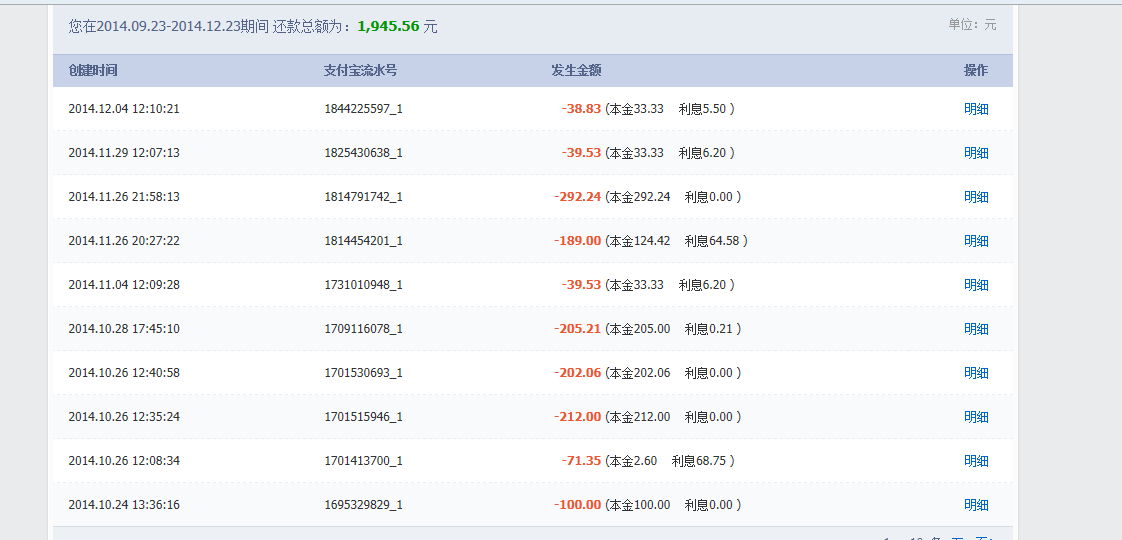Click the 2014.10.26 12:40:58 timestamp
Image resolution: width=1122 pixels, height=540 pixels.
click(124, 373)
